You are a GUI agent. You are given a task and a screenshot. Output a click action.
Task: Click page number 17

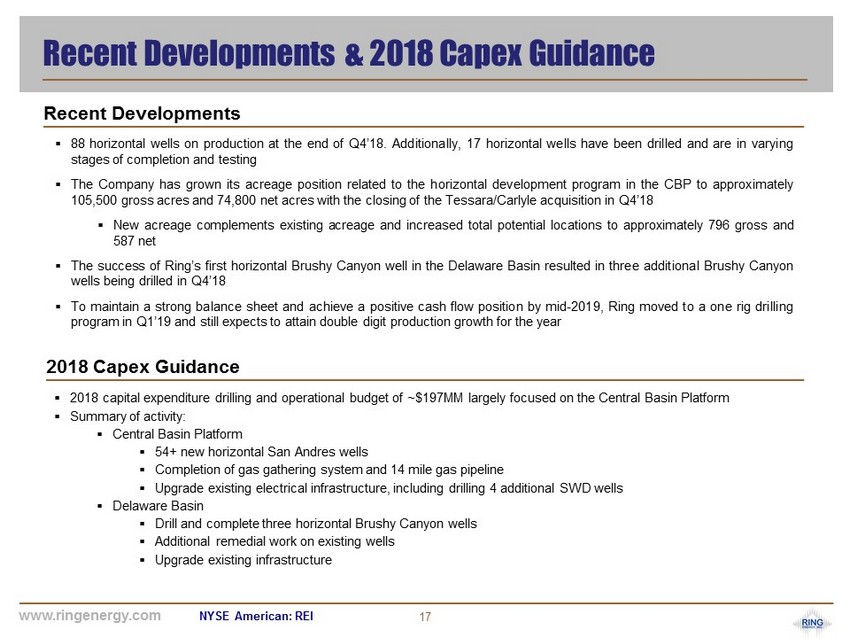425,617
